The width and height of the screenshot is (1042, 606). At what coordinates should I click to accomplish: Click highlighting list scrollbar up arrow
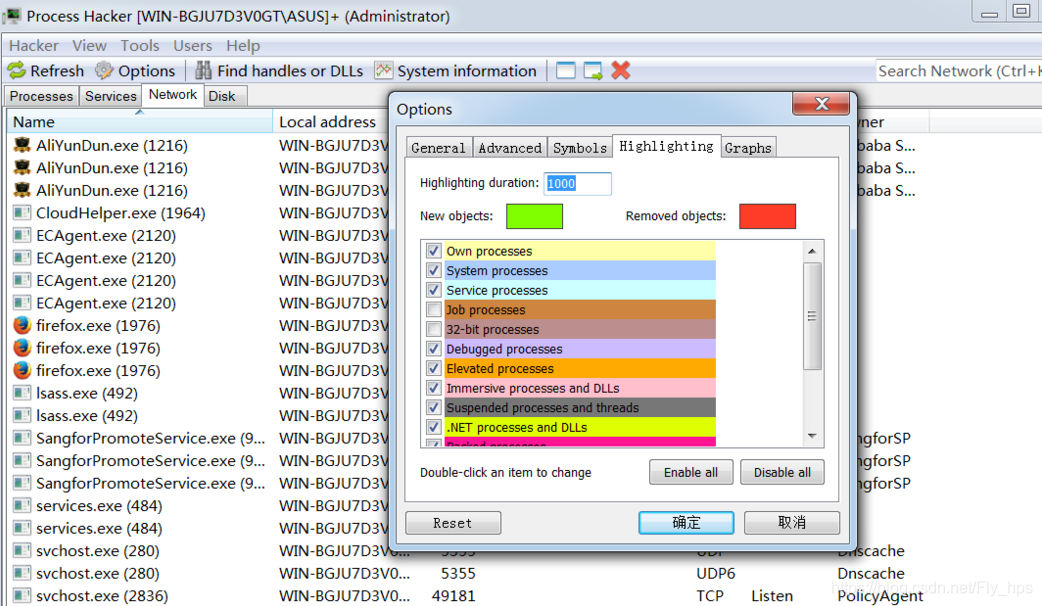(812, 251)
